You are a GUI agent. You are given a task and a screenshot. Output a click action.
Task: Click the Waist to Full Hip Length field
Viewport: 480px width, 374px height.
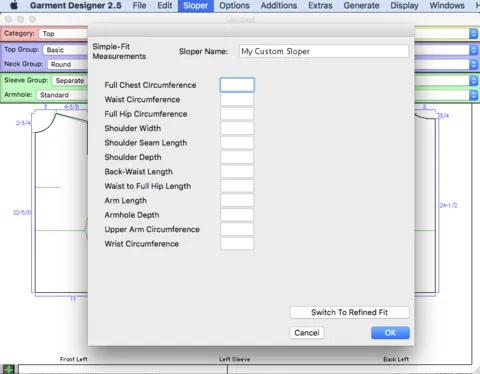pyautogui.click(x=237, y=186)
